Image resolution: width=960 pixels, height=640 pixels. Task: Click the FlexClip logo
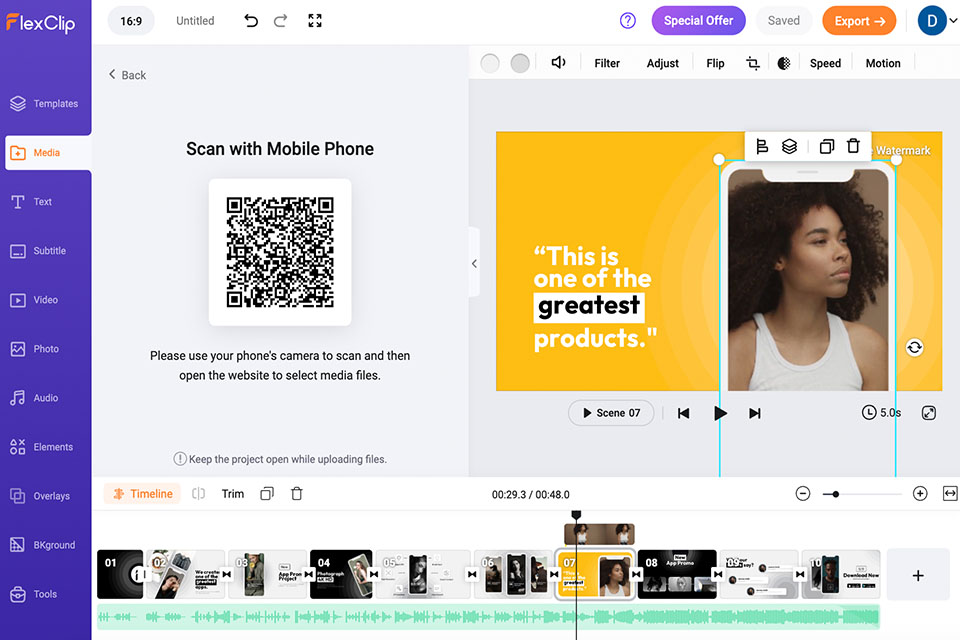click(x=40, y=23)
